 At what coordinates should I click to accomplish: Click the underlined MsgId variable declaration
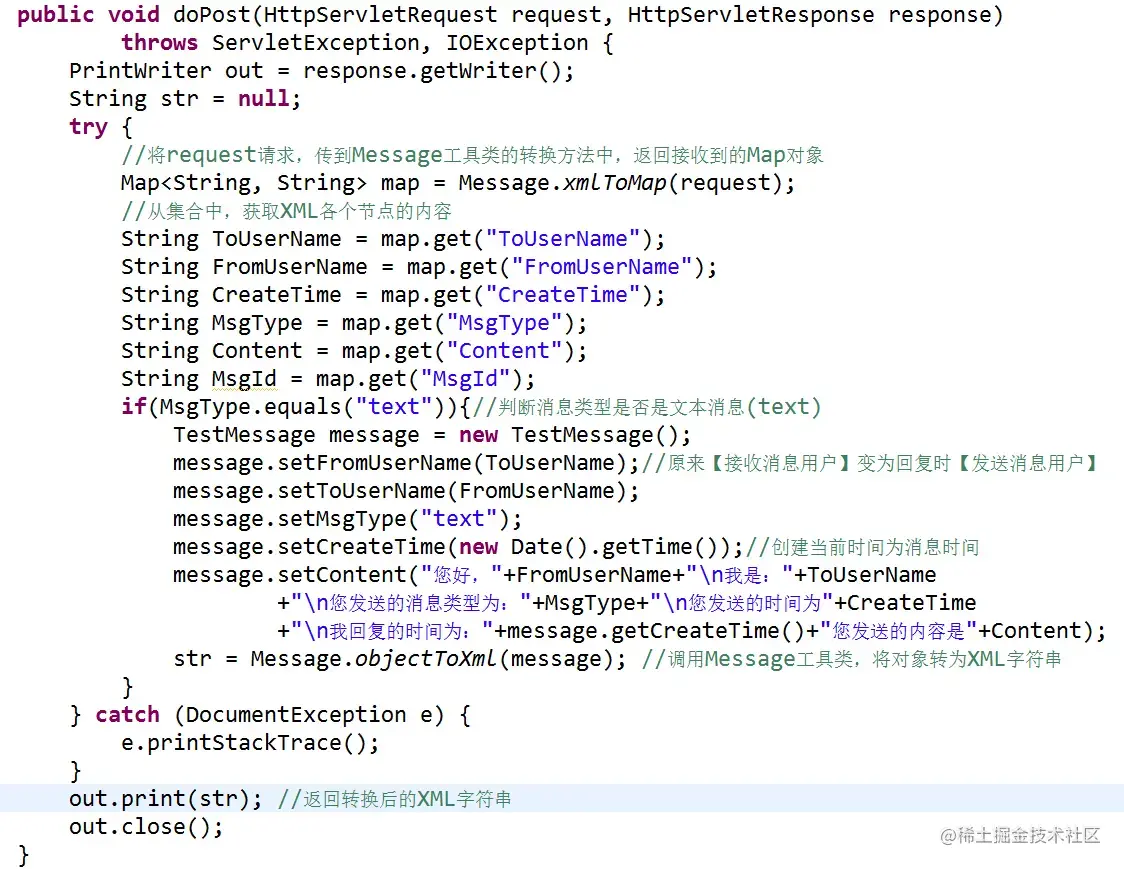[x=244, y=379]
